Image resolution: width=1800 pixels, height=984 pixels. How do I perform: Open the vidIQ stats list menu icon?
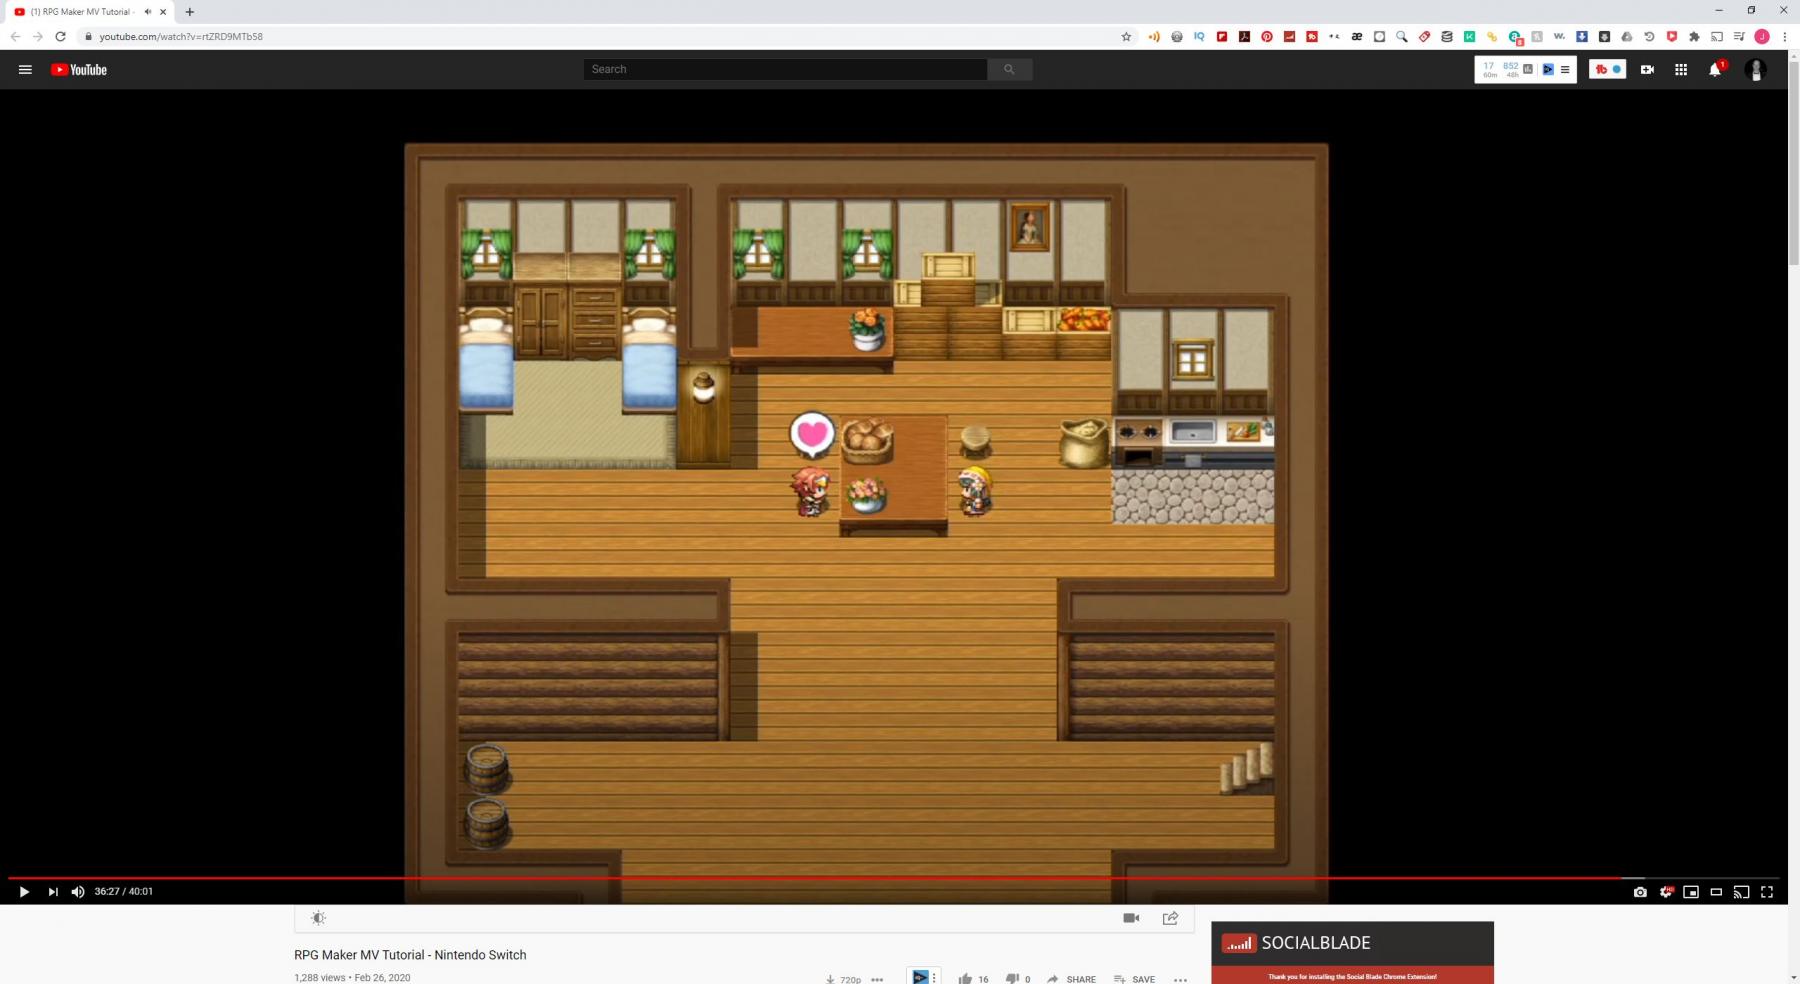1565,69
